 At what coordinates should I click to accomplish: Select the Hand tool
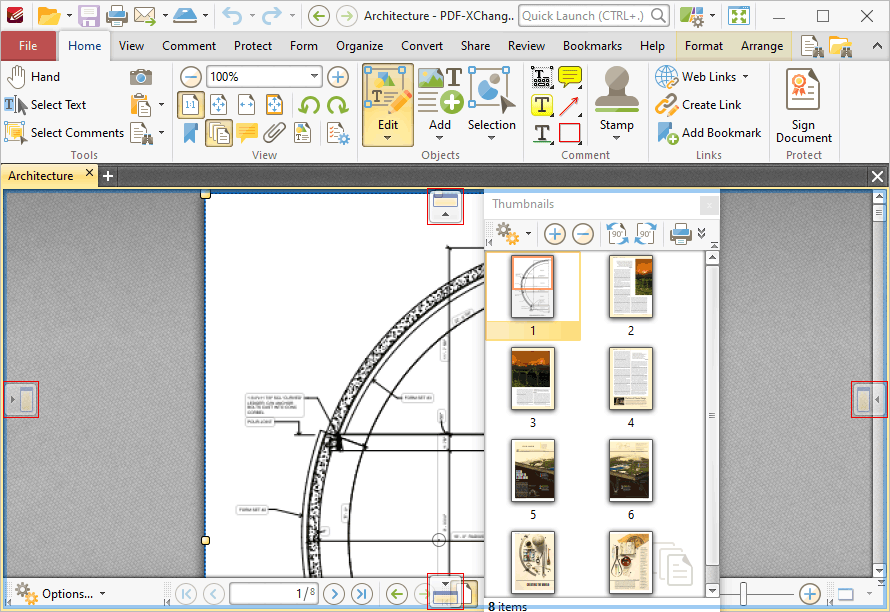coord(33,77)
